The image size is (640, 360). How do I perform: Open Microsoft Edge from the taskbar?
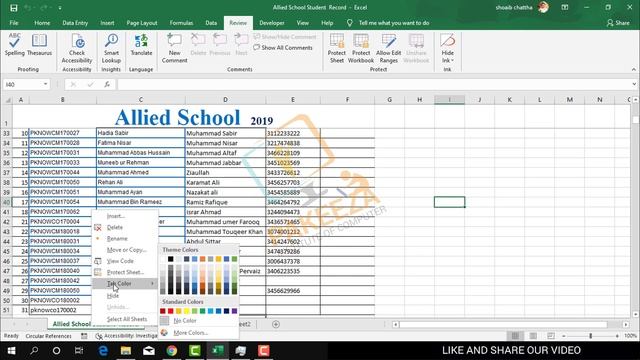(x=103, y=351)
